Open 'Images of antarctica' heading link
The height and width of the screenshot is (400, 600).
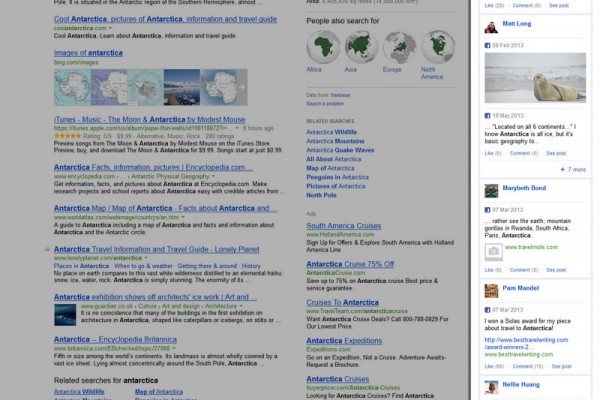pos(89,52)
